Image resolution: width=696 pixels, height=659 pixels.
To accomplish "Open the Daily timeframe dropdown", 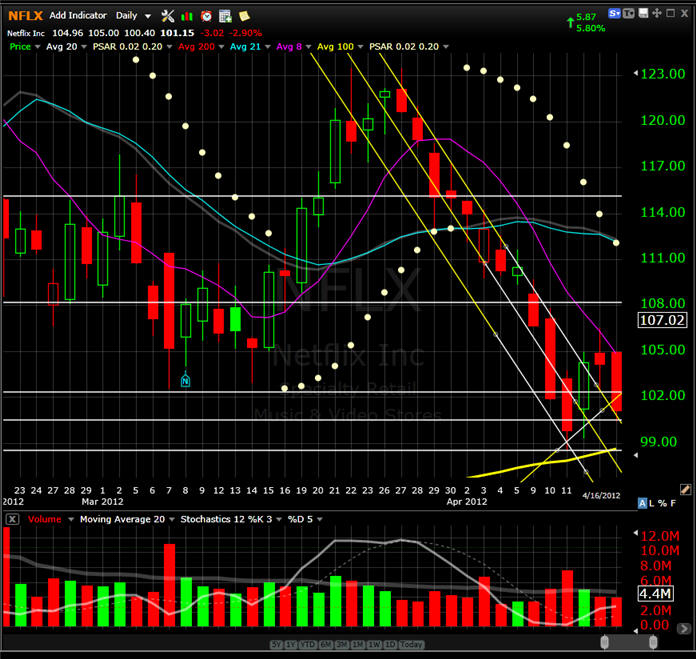I will pos(148,16).
